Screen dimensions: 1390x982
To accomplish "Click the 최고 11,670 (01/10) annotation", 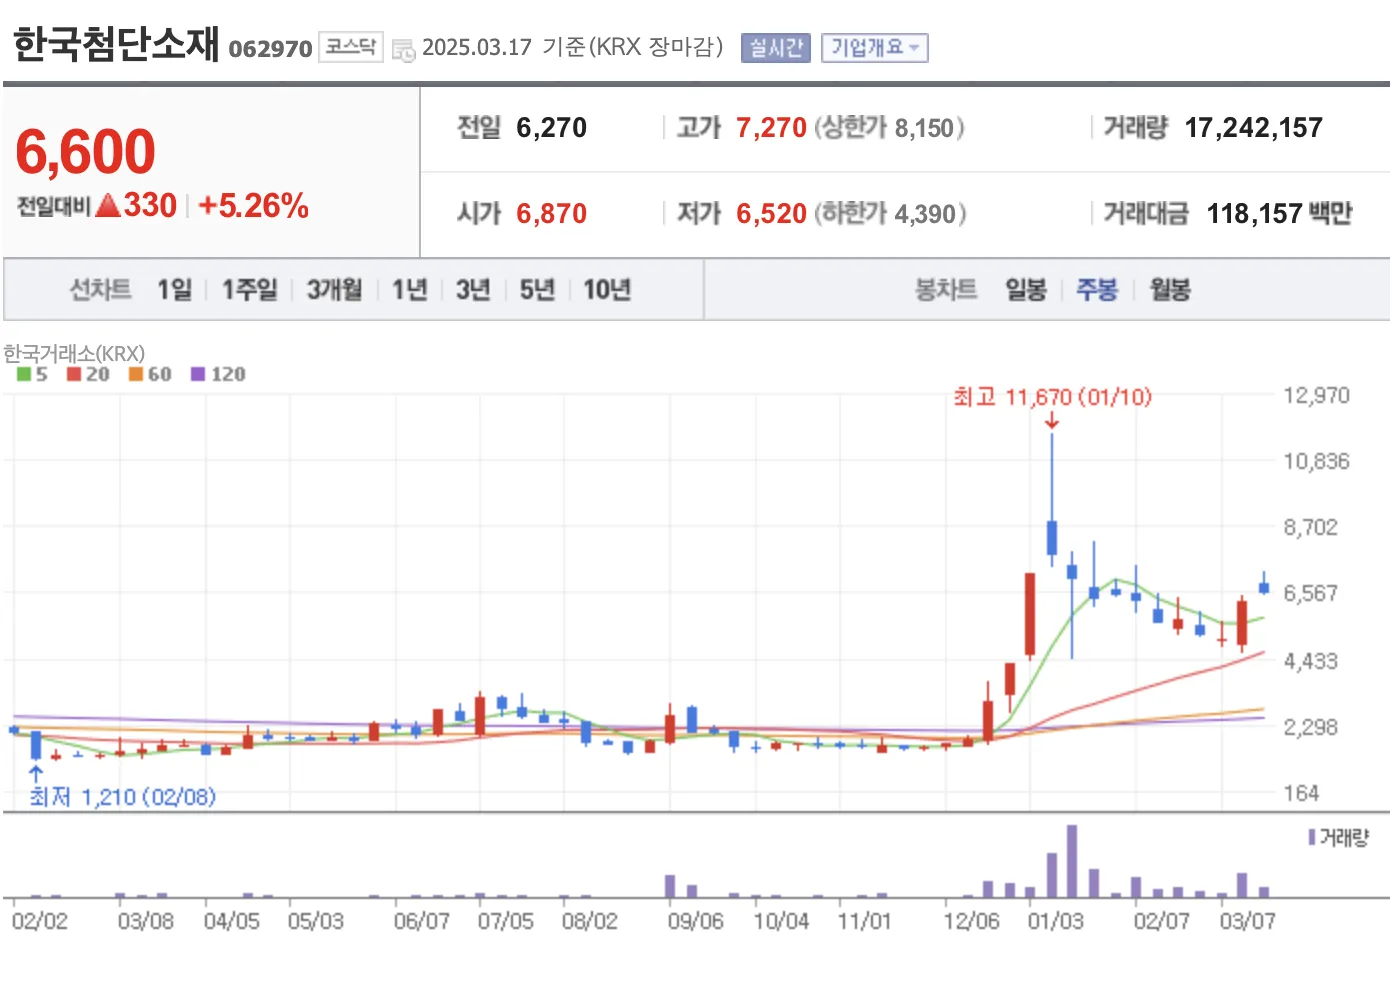I will 1052,397.
